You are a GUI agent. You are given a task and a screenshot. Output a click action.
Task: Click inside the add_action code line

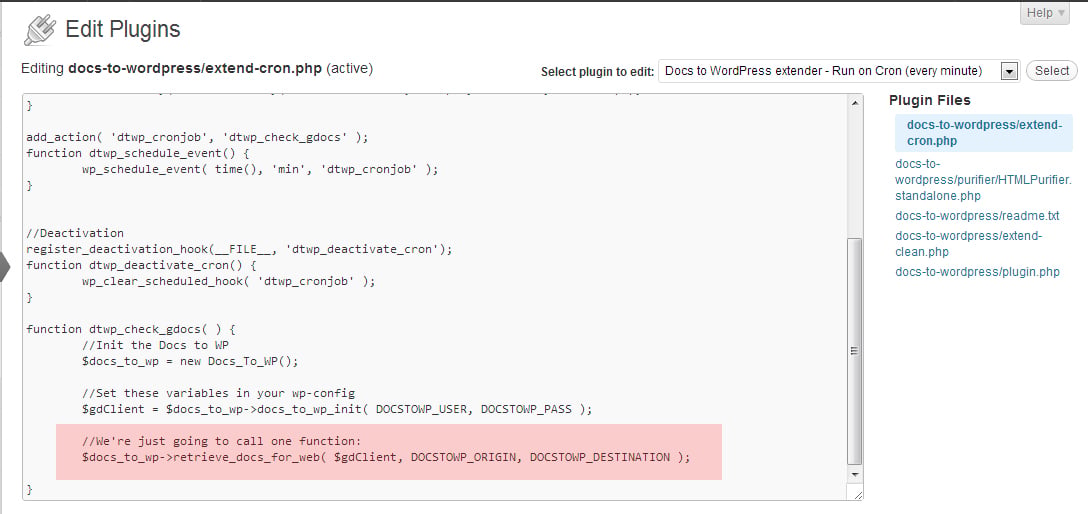(x=197, y=137)
